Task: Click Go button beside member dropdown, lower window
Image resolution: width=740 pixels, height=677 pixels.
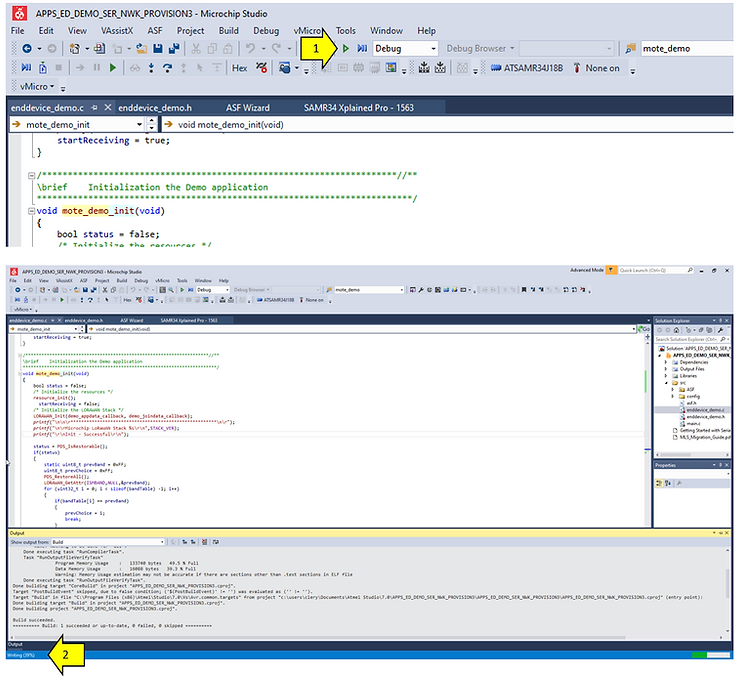Action: pos(644,329)
